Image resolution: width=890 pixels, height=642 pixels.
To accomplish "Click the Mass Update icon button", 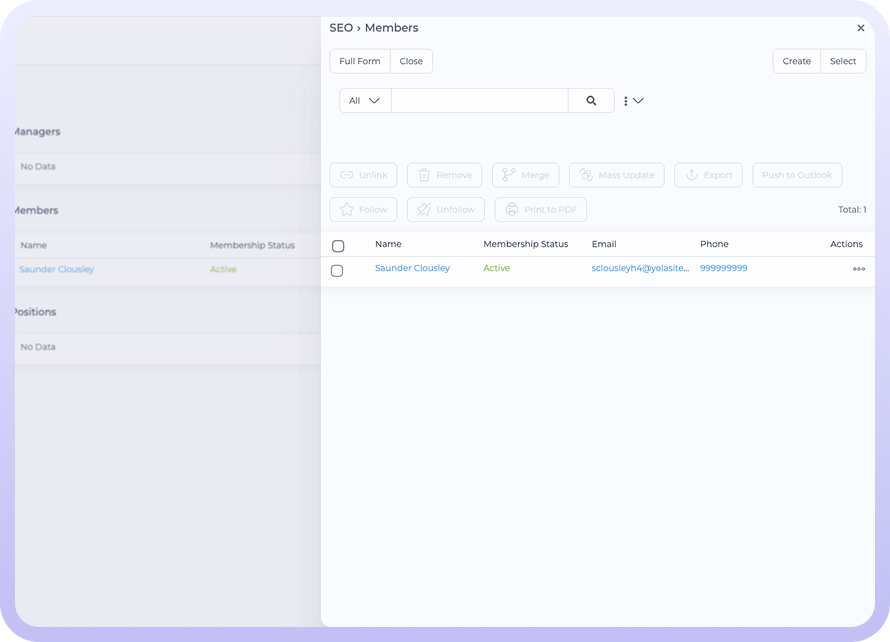I will [616, 175].
